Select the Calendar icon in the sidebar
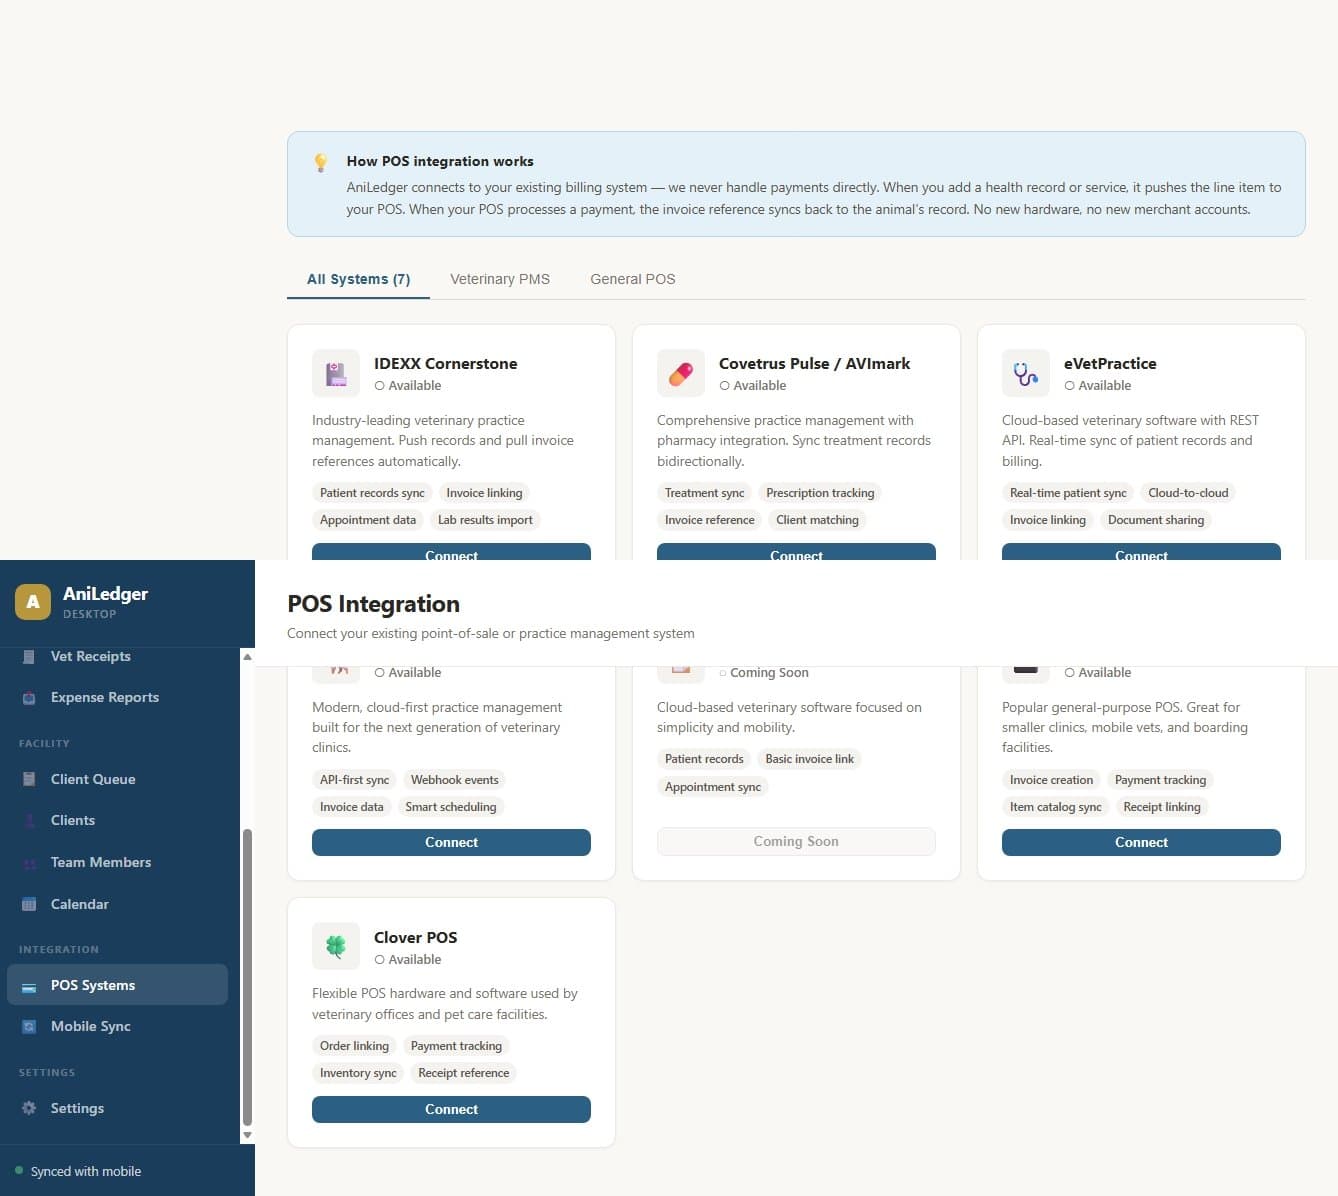Screen dimensions: 1338x1196 [30, 904]
